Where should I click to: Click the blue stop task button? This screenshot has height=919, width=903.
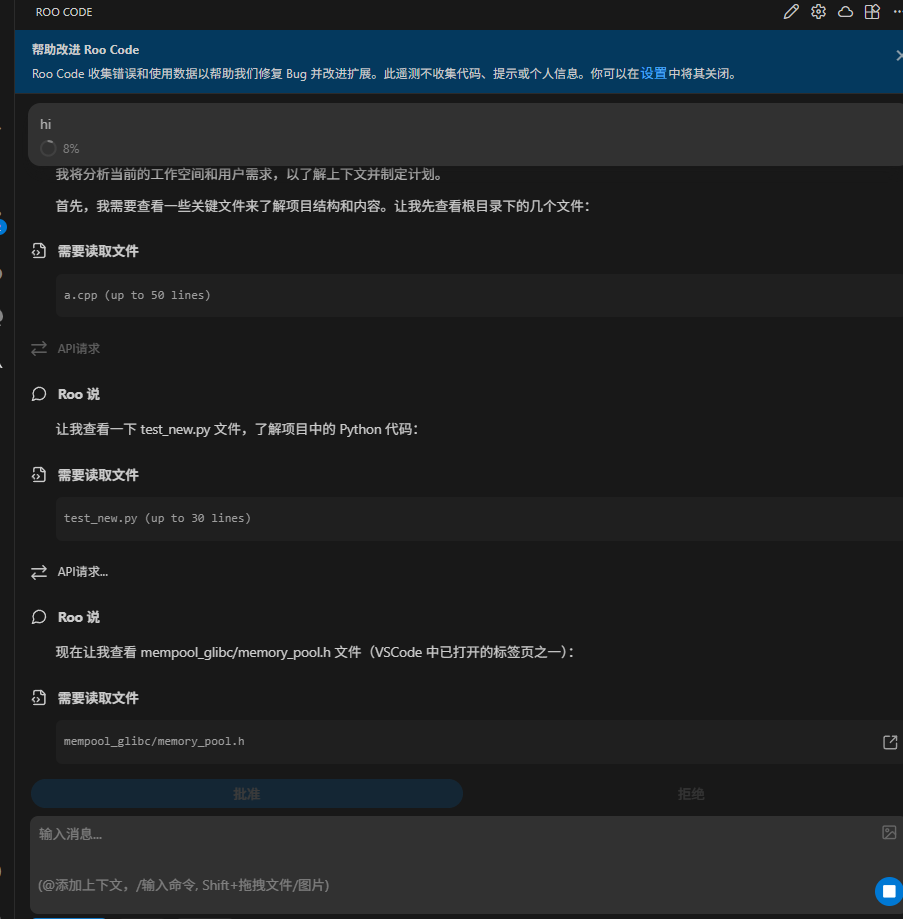tap(889, 891)
